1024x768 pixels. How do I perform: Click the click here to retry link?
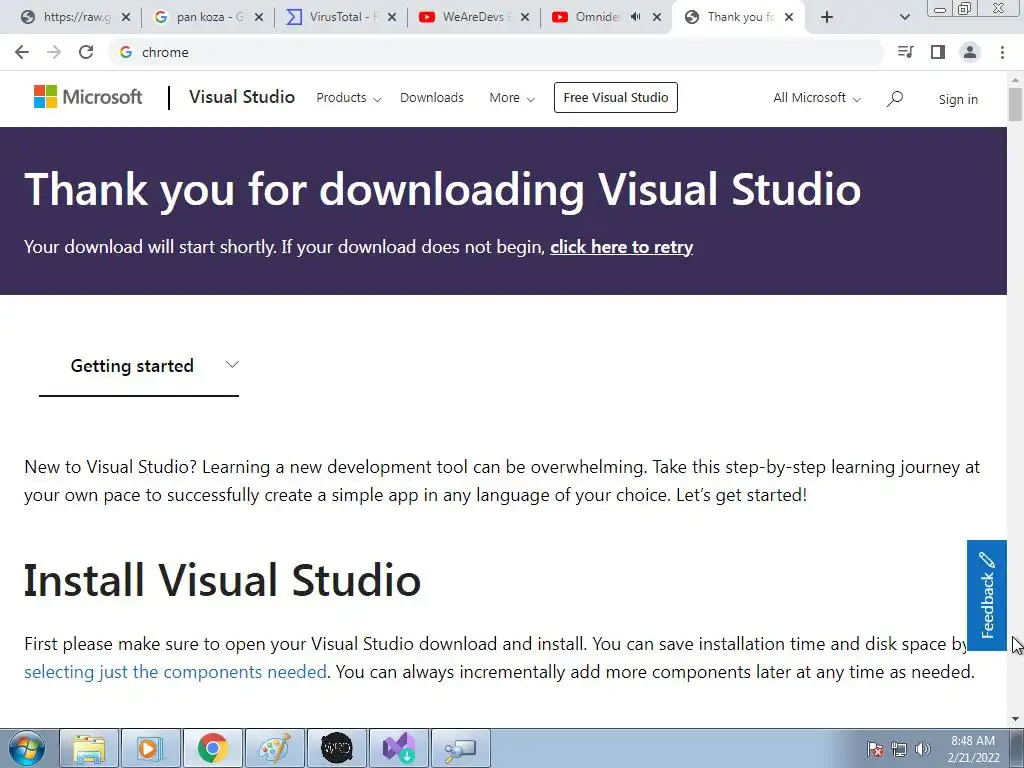(x=622, y=247)
